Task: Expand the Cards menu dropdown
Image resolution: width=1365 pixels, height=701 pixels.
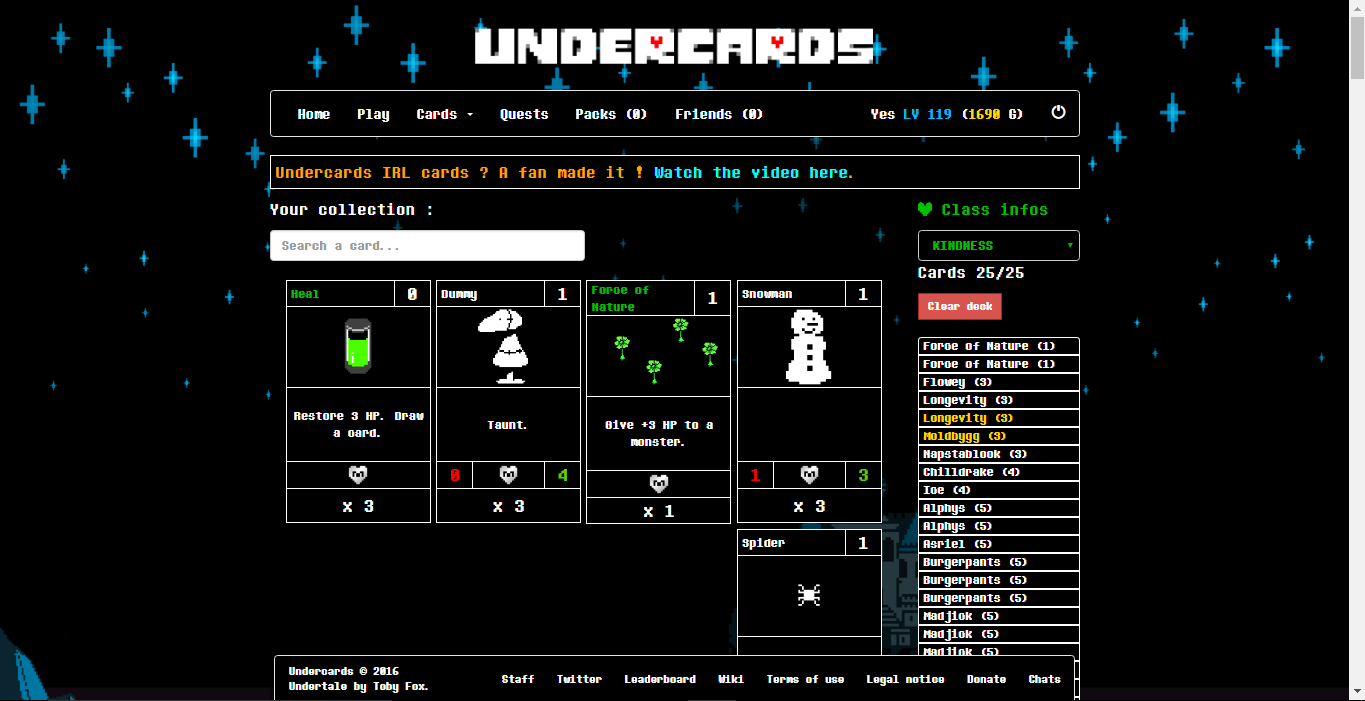Action: point(444,114)
